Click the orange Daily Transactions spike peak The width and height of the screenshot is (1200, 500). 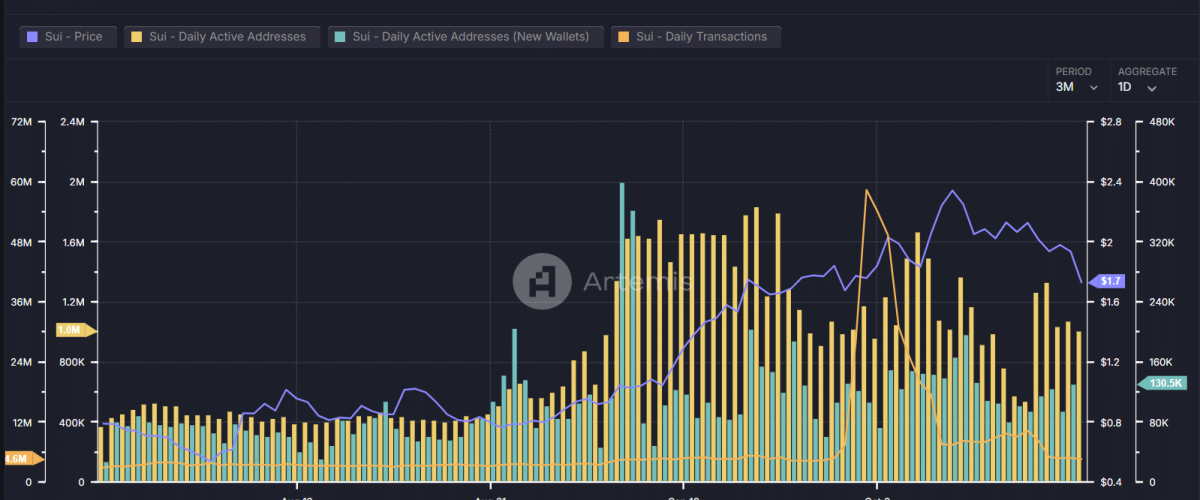click(x=866, y=190)
